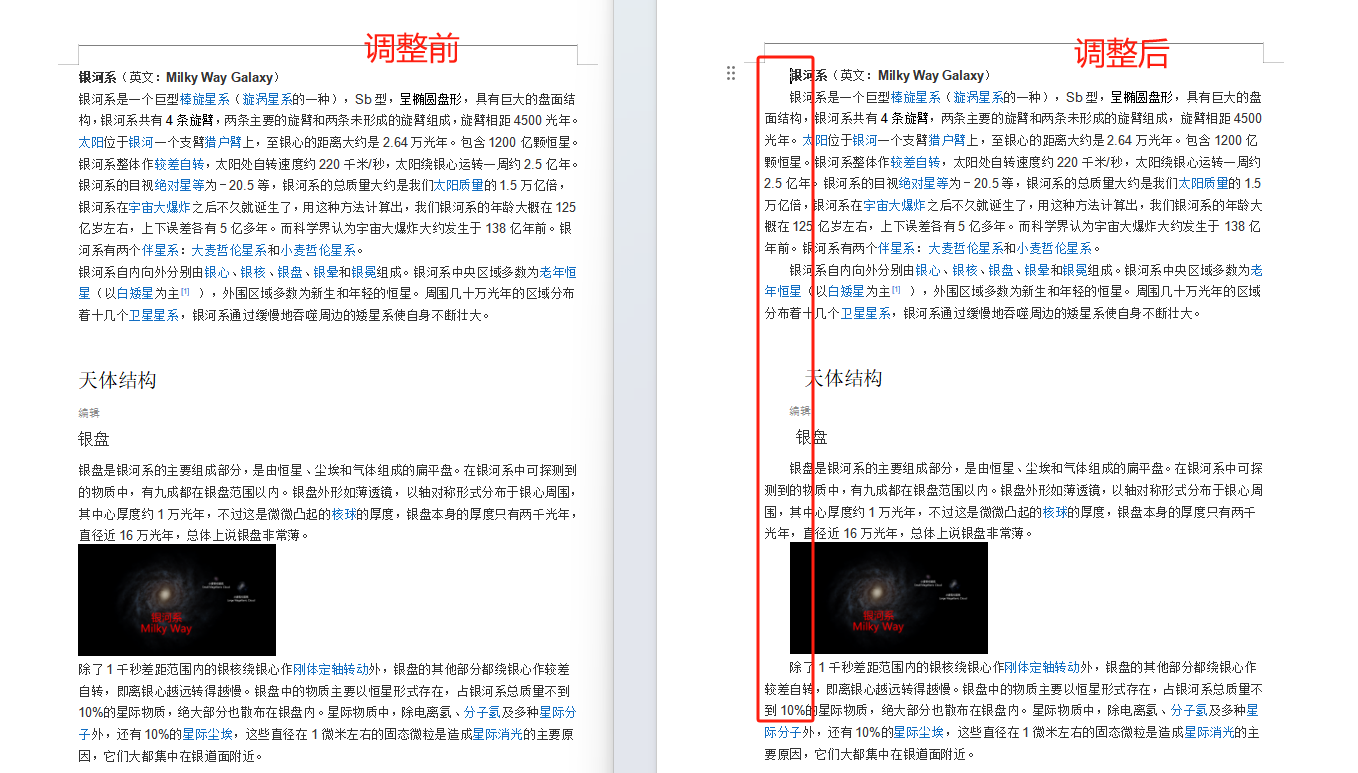1358x773 pixels.
Task: Follow the 星际消光 link in left page
Action: pyautogui.click(x=497, y=734)
